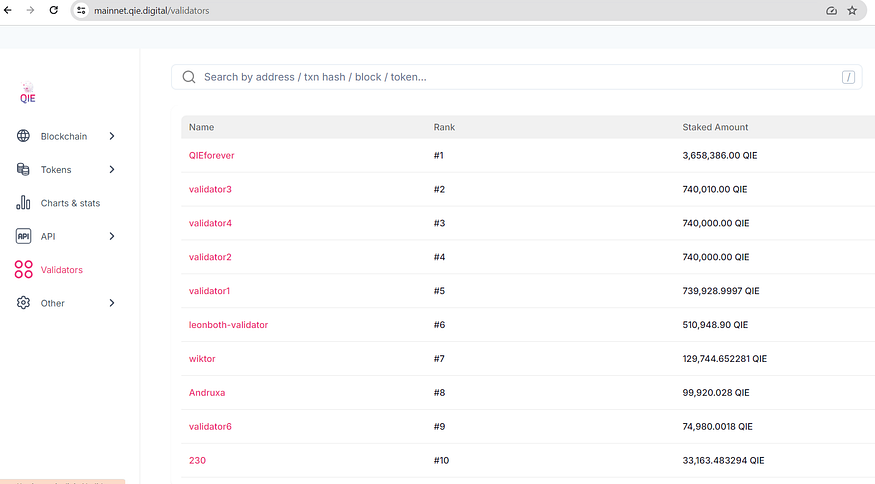Click the Rank column header
The height and width of the screenshot is (484, 875).
tap(444, 127)
